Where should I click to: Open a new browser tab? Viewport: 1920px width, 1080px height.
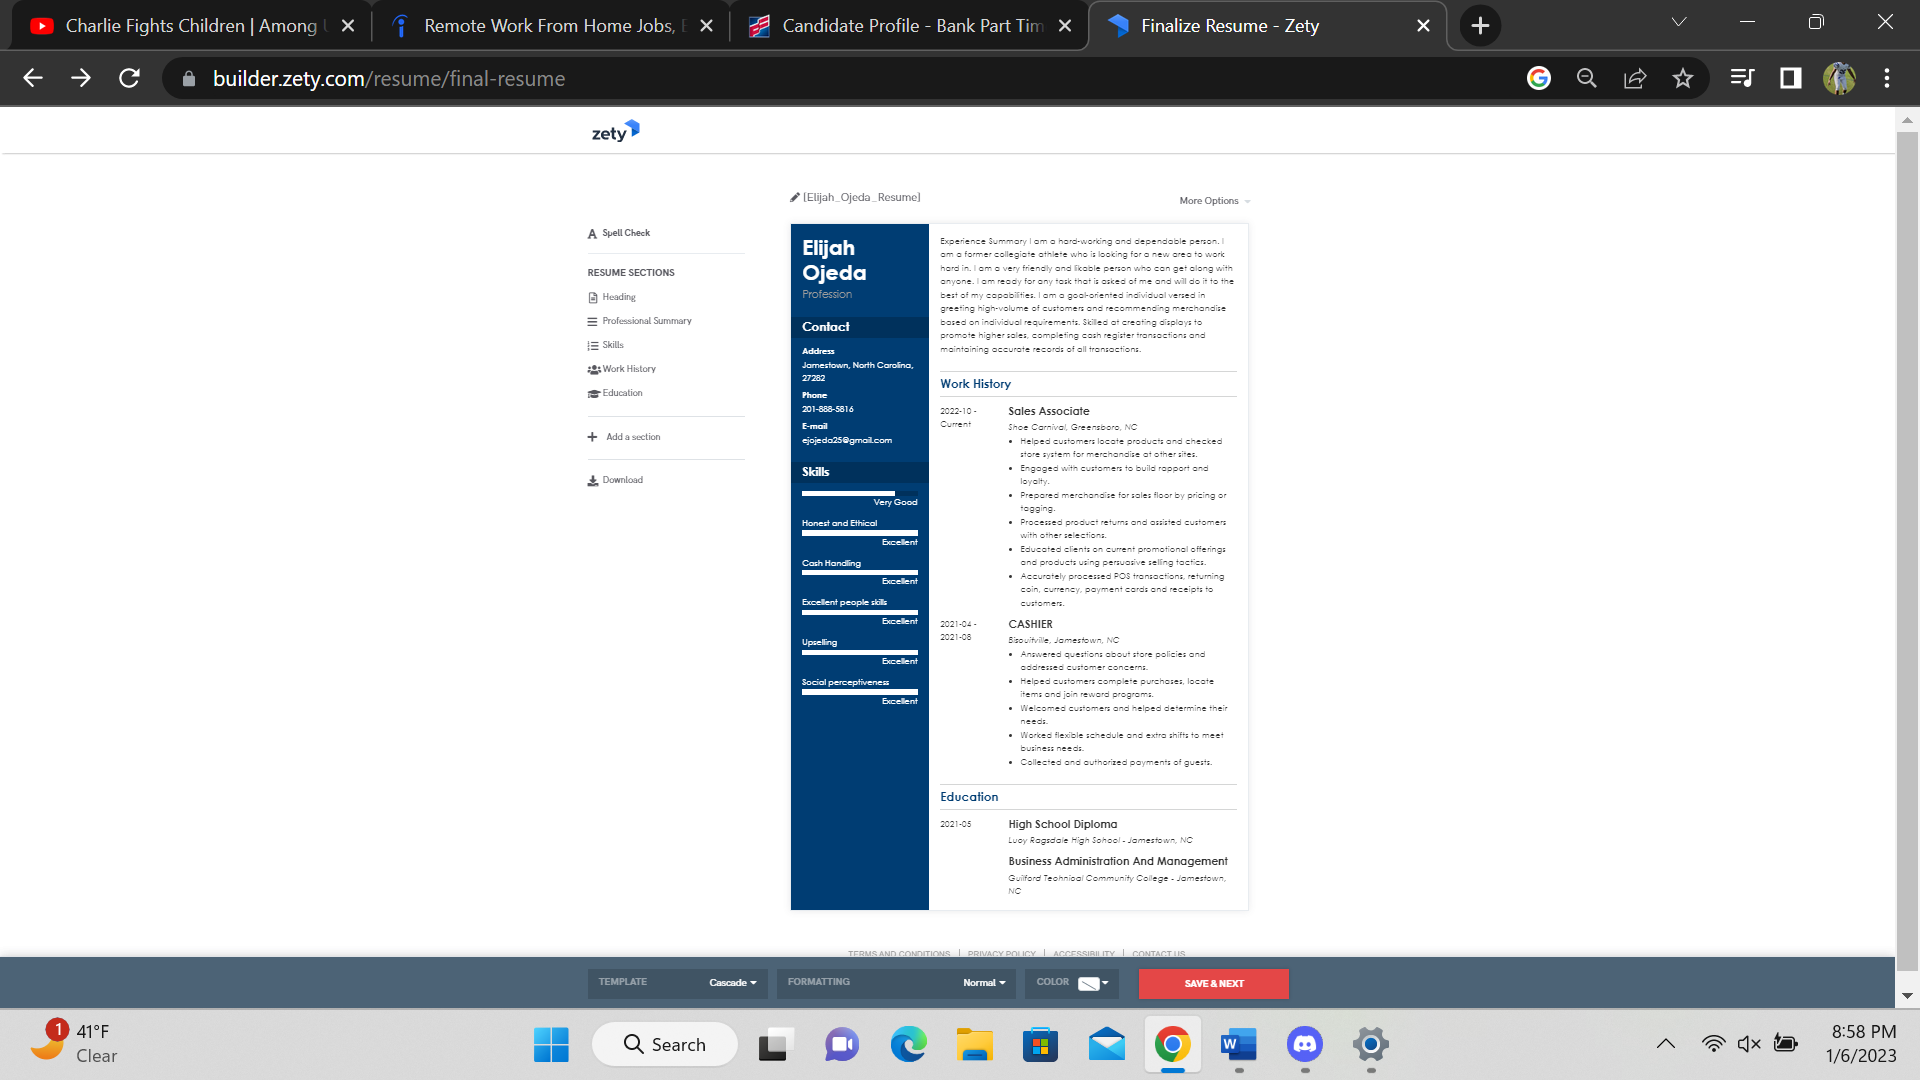tap(1481, 26)
